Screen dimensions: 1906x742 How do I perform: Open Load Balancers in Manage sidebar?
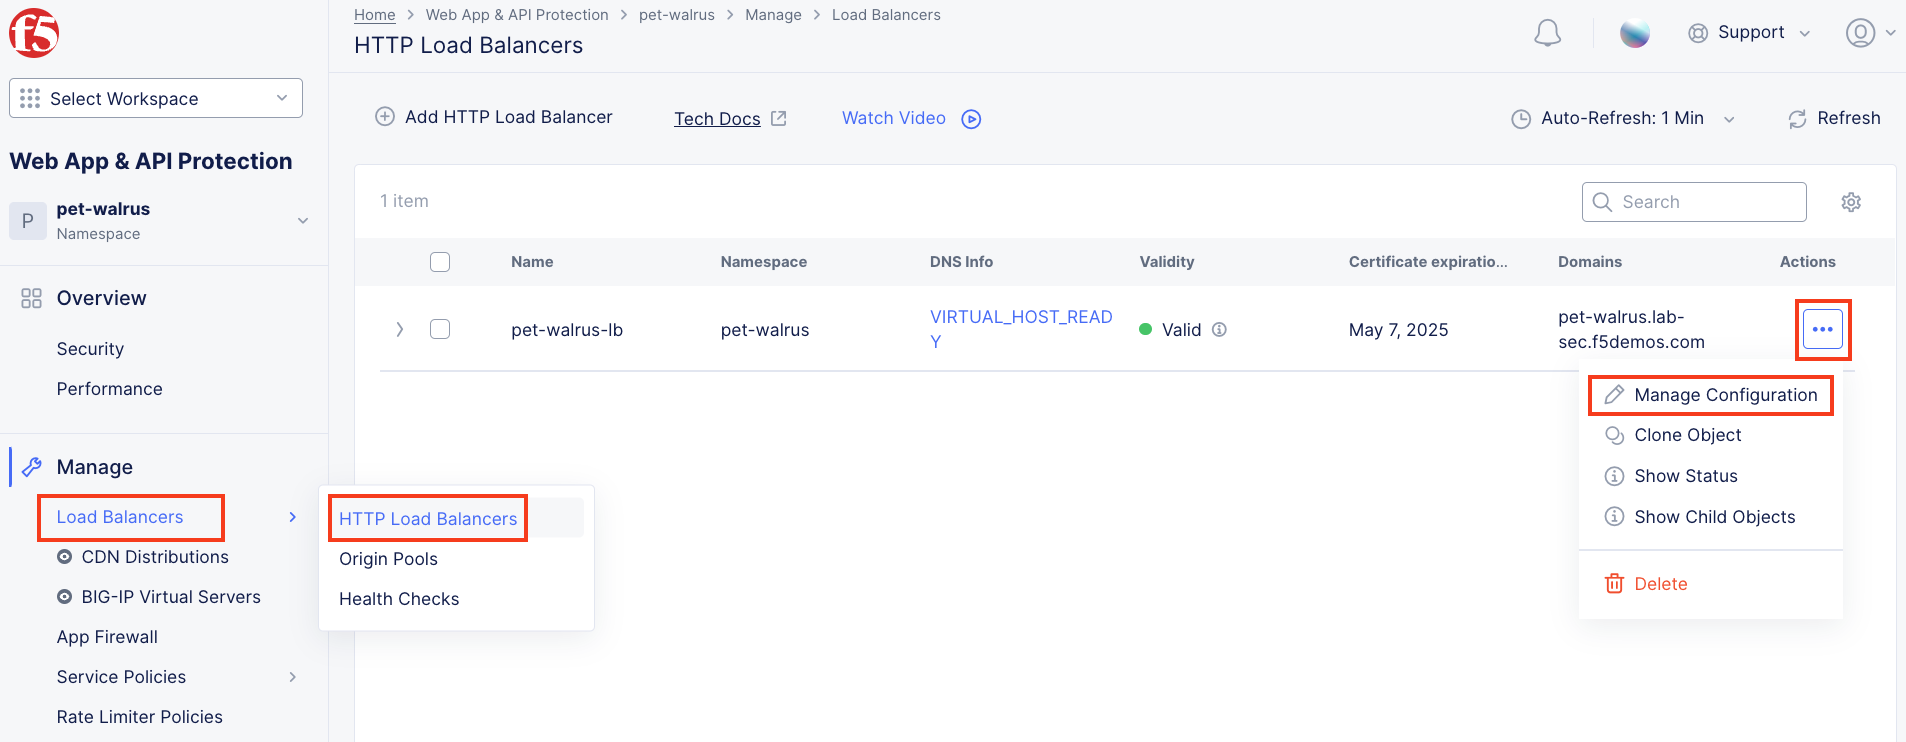point(120,517)
